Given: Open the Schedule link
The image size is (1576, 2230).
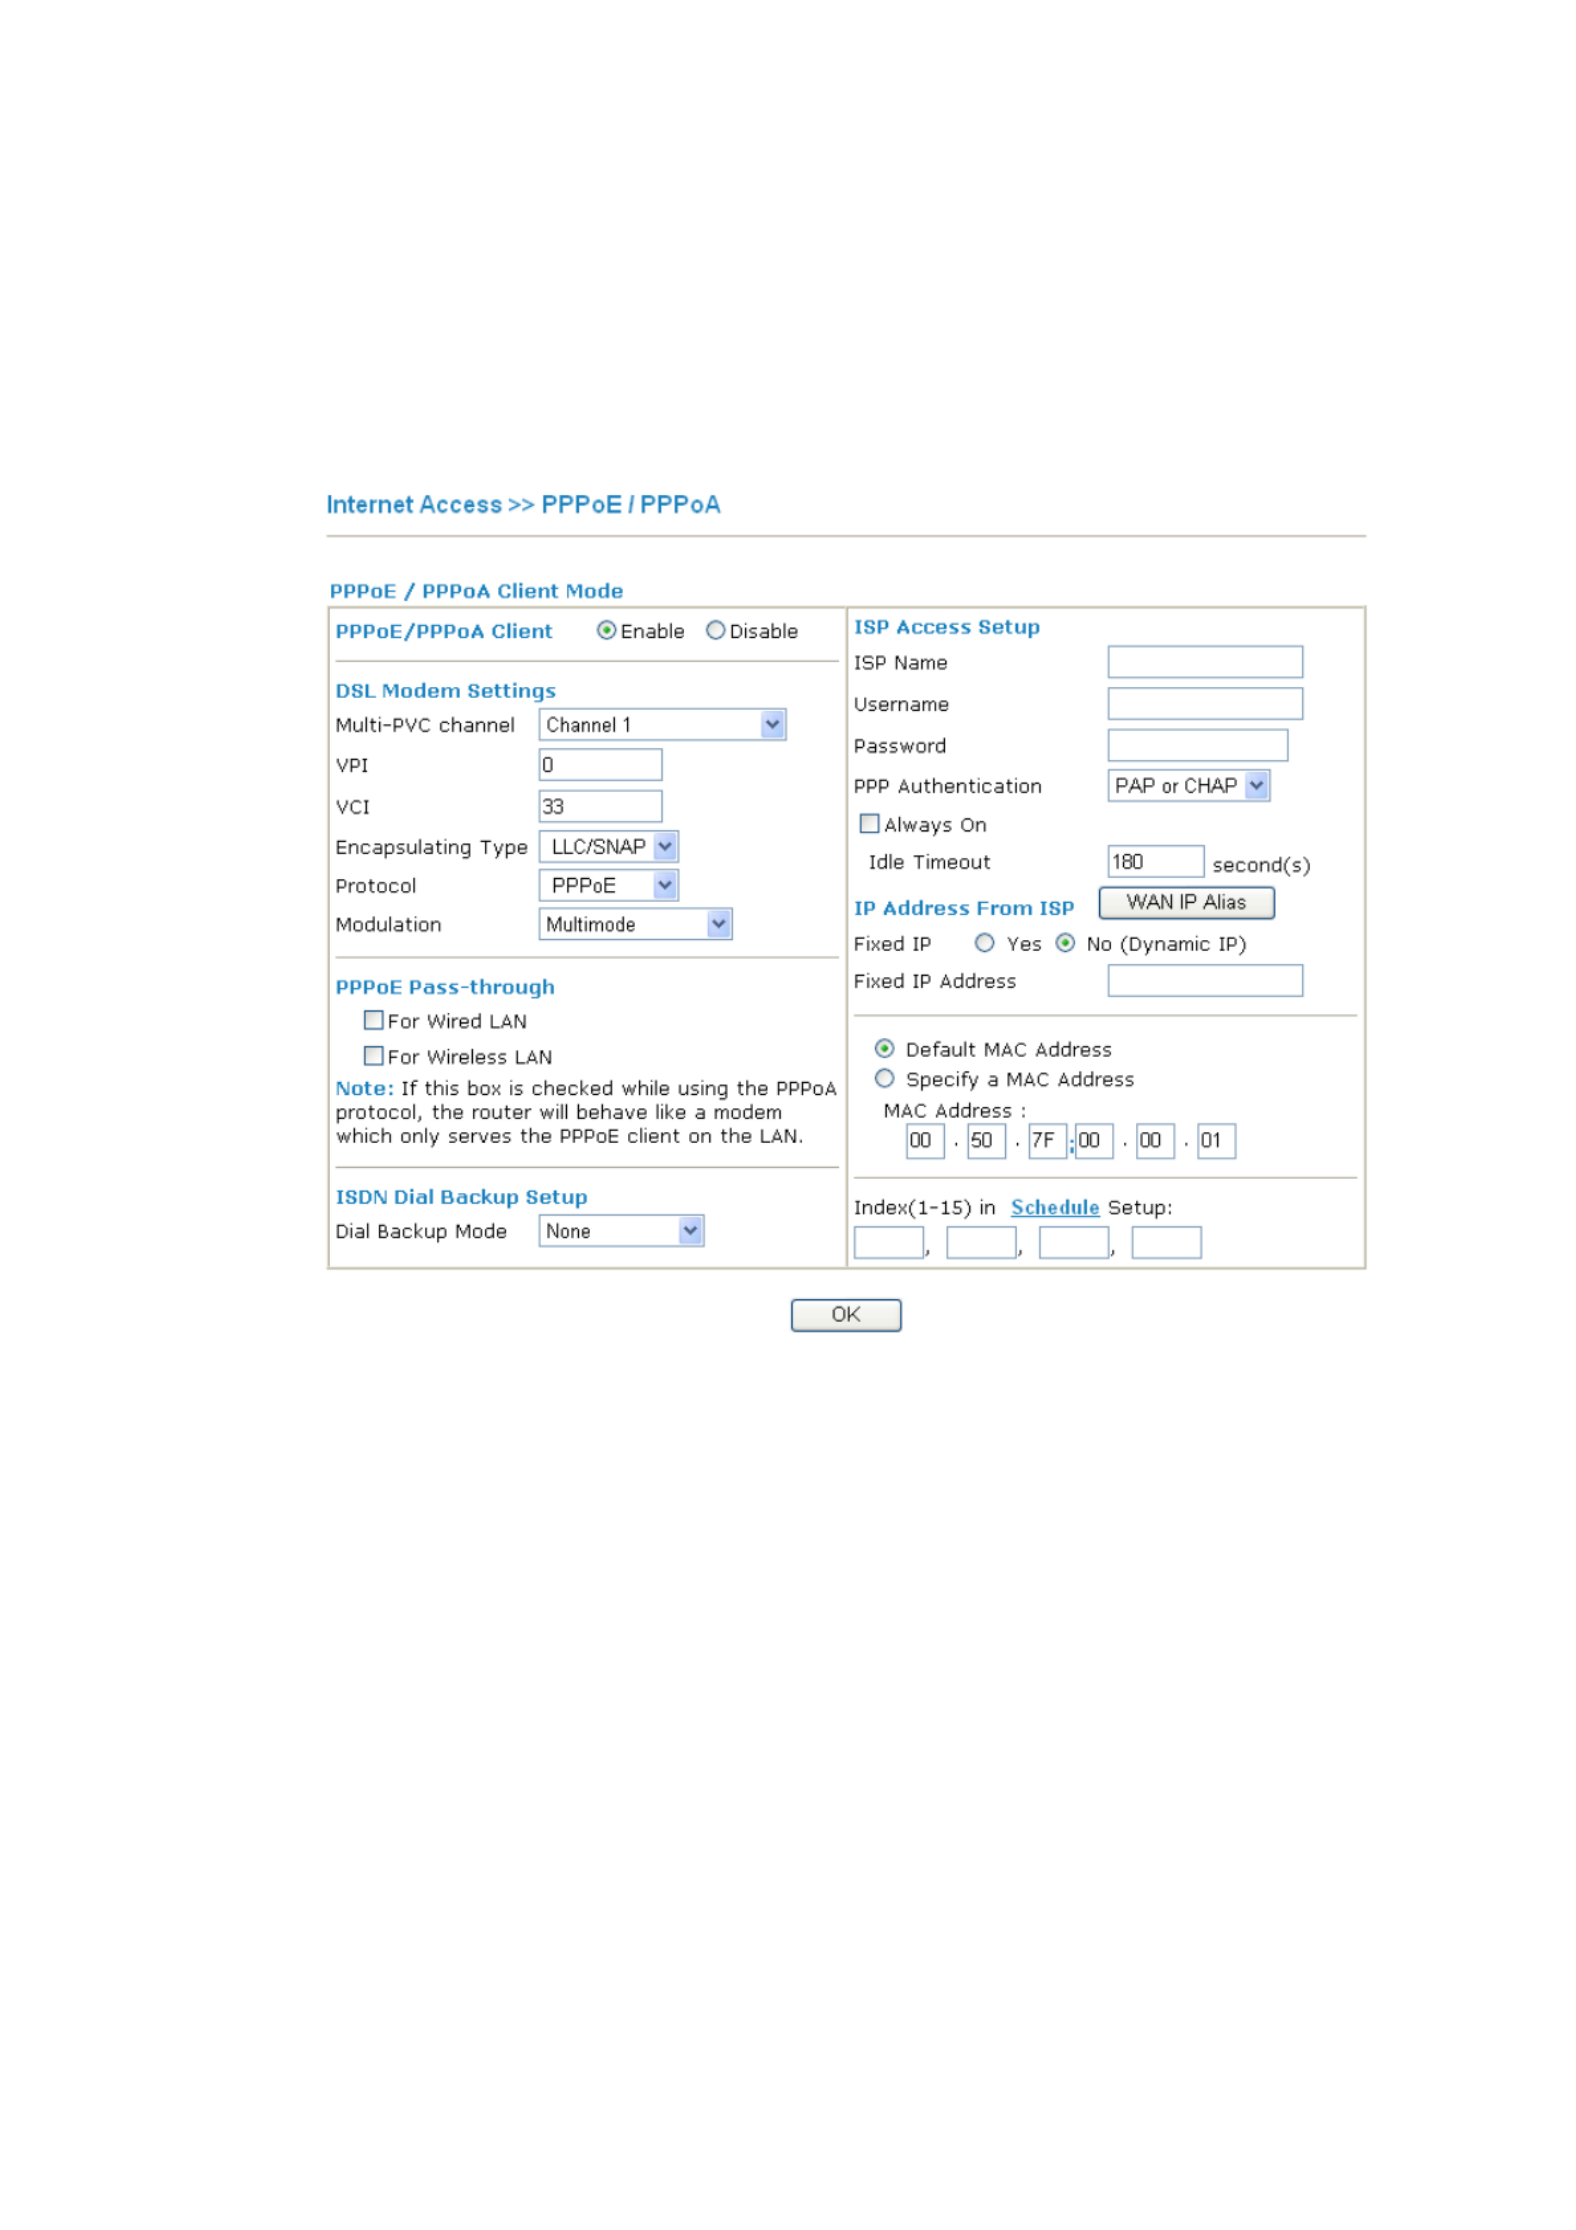Looking at the screenshot, I should [1055, 1207].
